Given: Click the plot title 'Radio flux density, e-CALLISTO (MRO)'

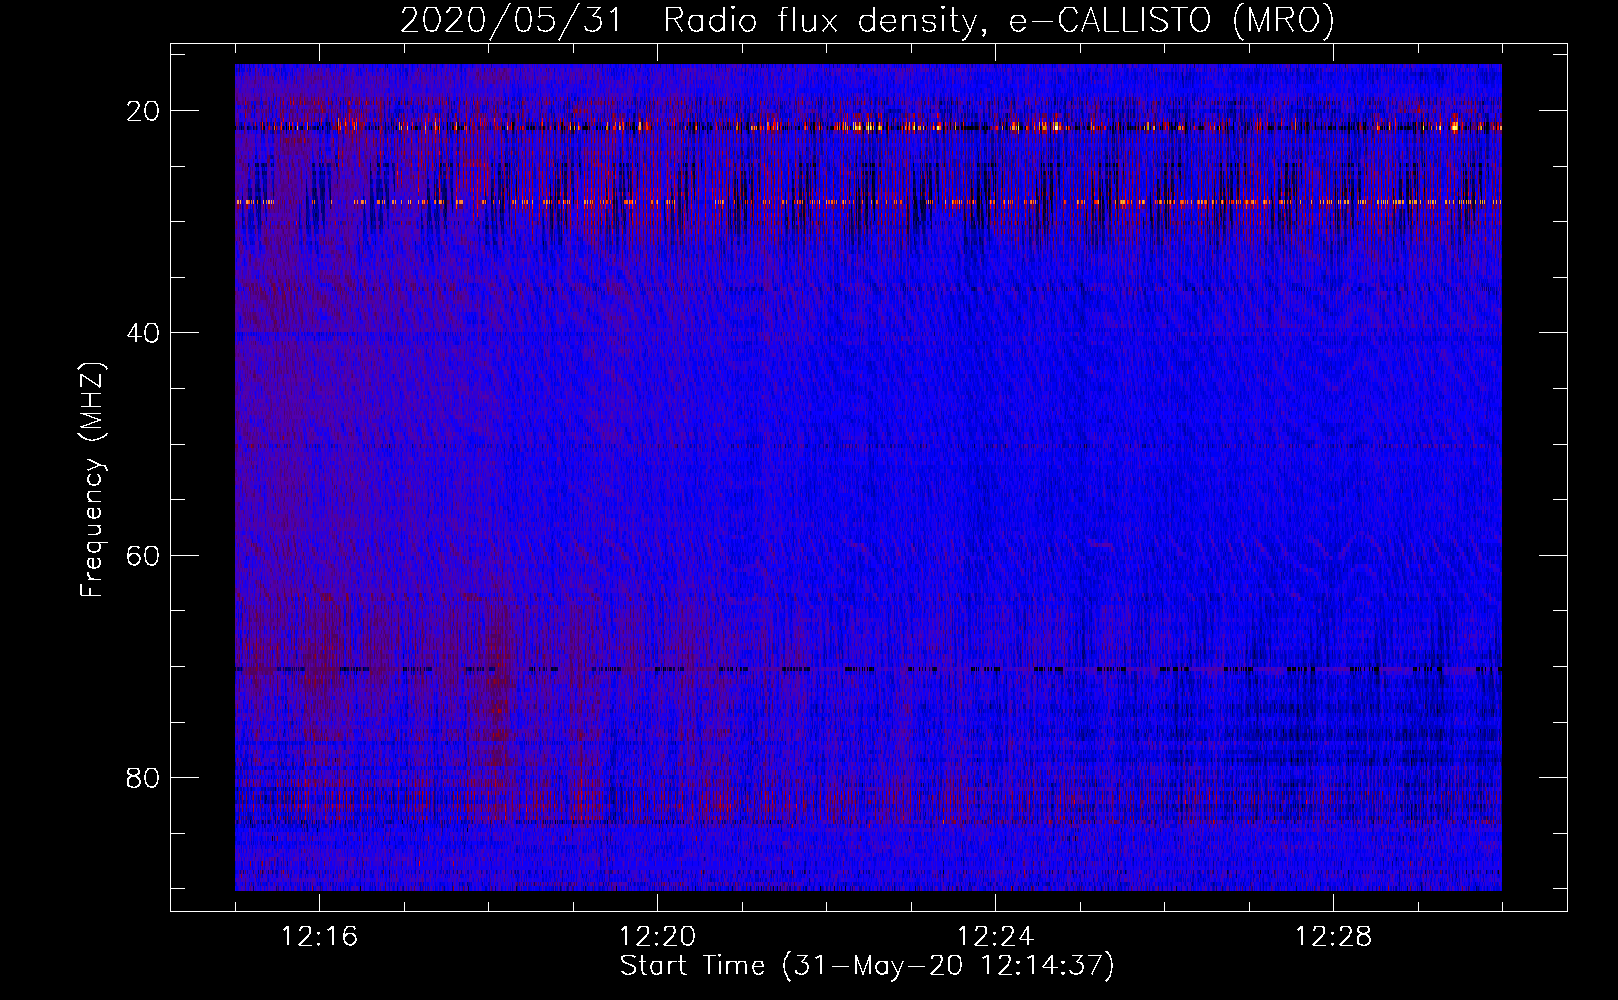Looking at the screenshot, I should point(999,20).
